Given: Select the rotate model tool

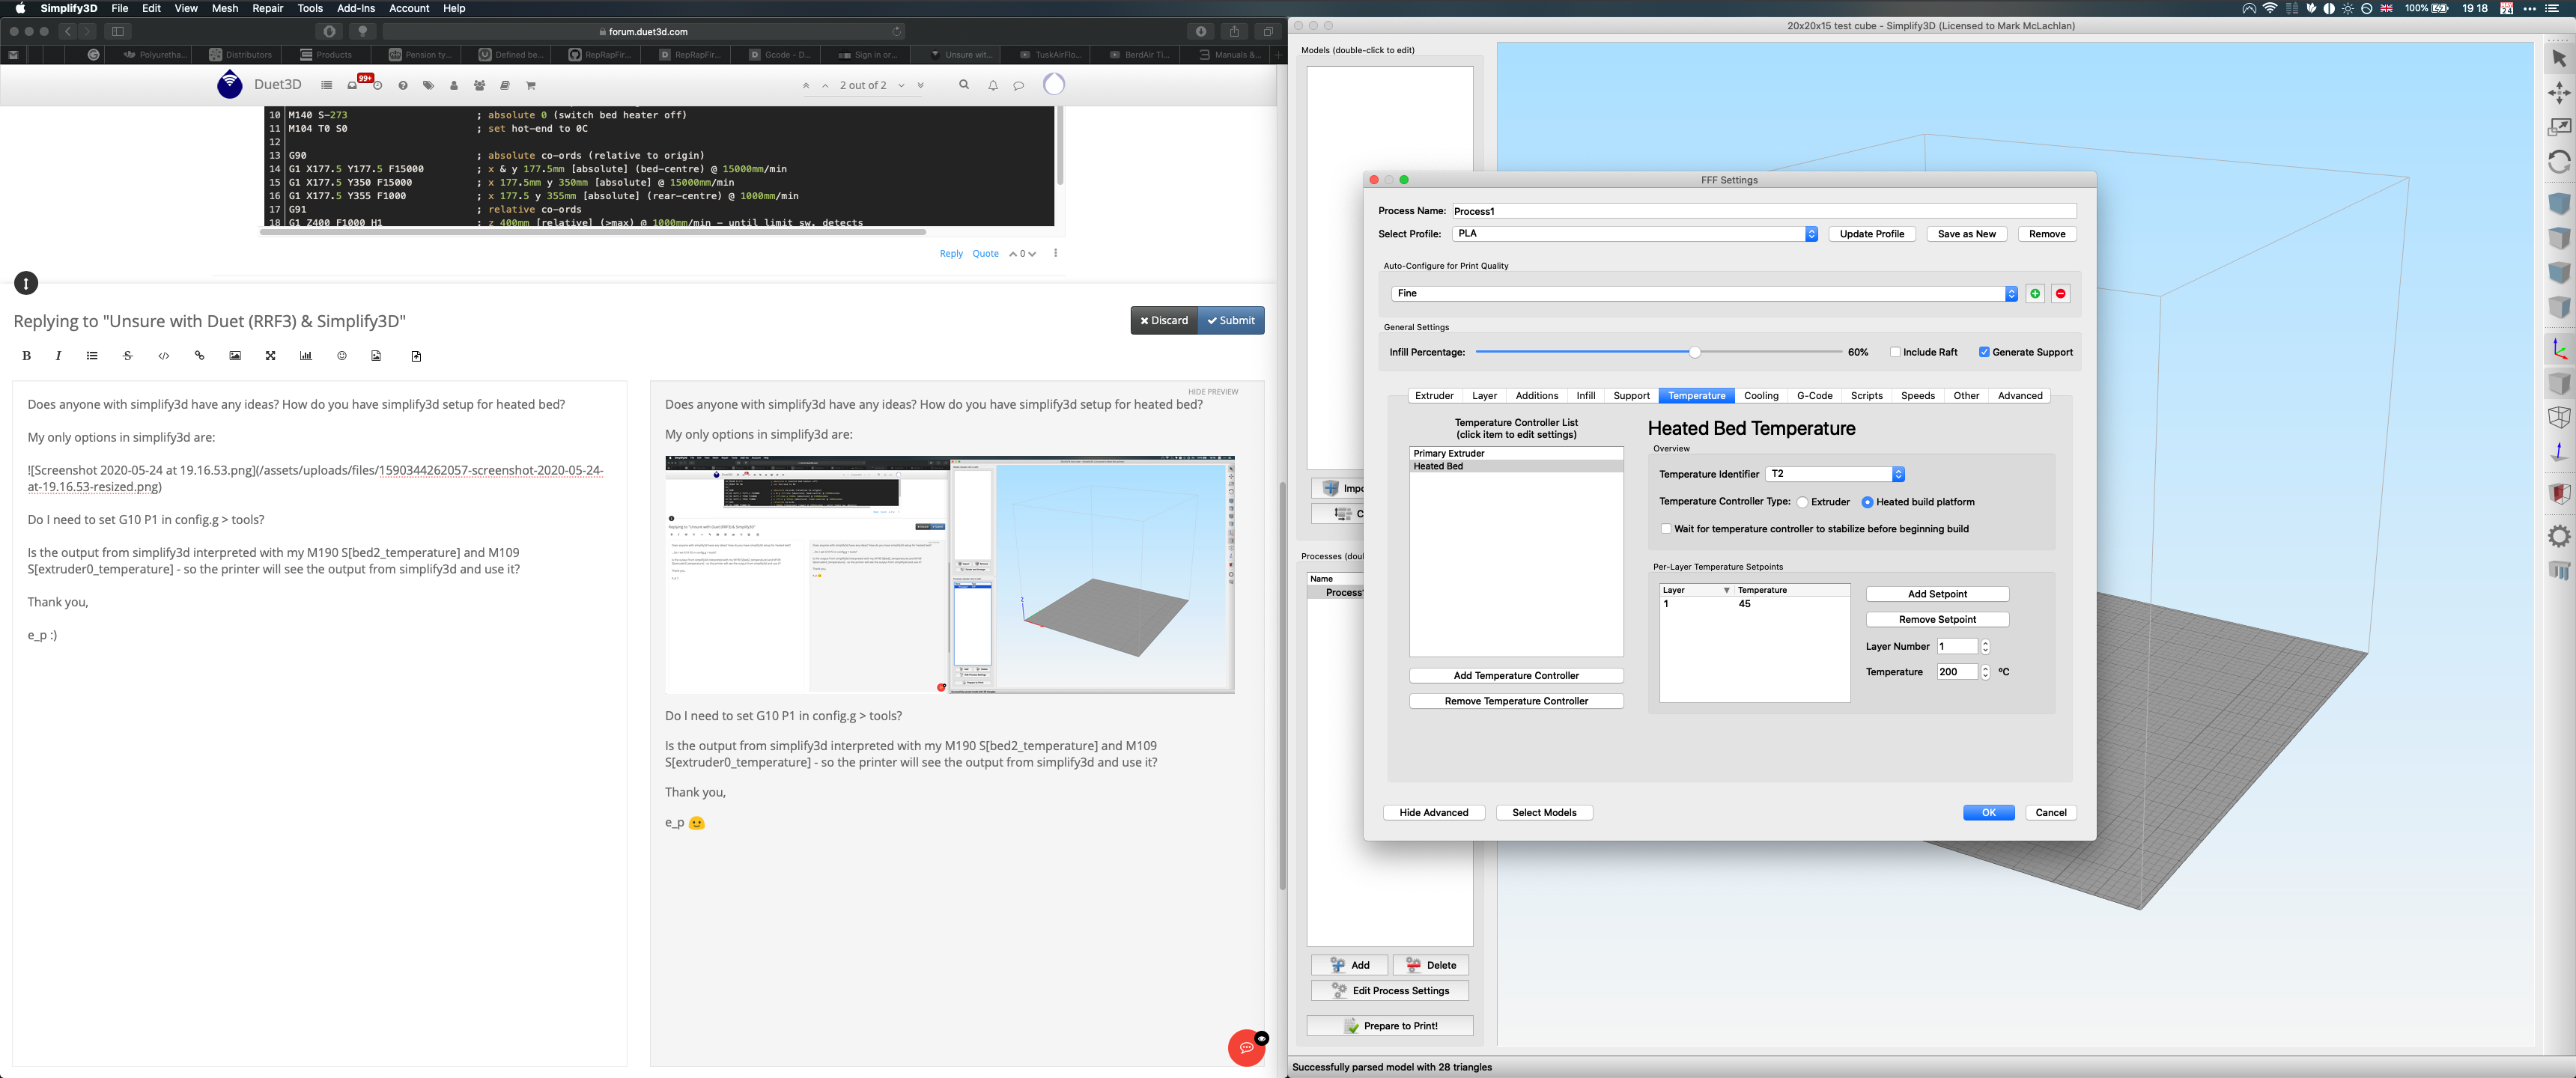Looking at the screenshot, I should pyautogui.click(x=2559, y=161).
